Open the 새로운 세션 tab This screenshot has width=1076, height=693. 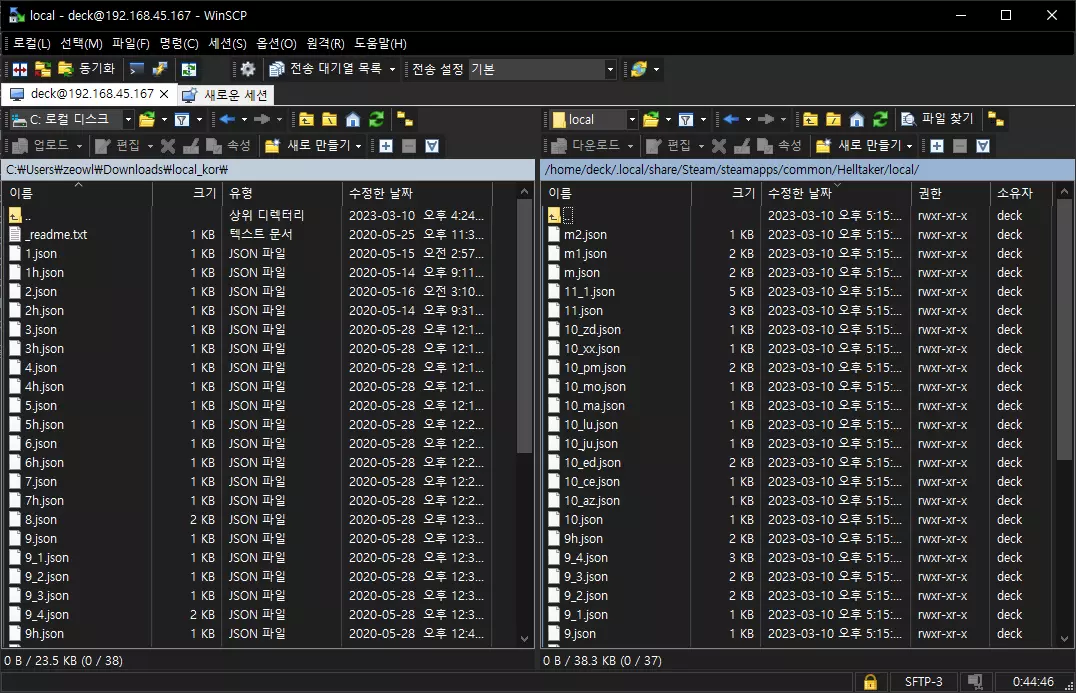(227, 95)
